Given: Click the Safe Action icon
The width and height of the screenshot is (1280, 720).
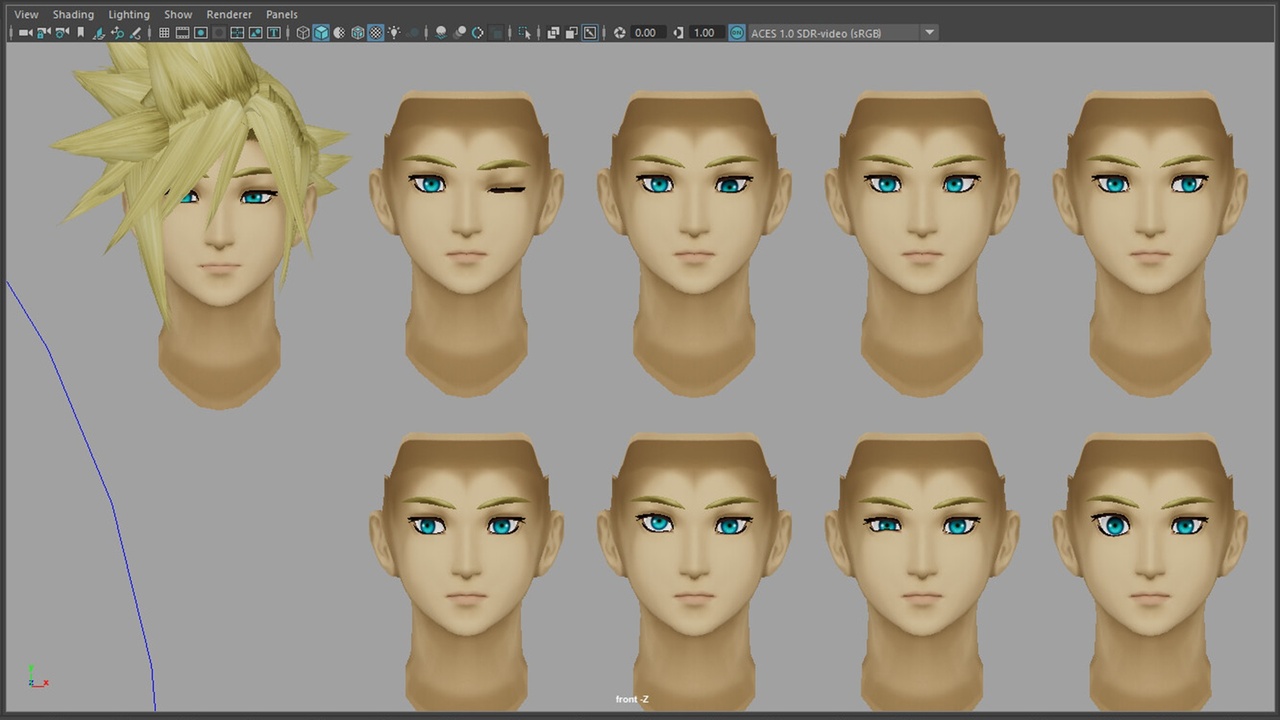Looking at the screenshot, I should point(255,33).
